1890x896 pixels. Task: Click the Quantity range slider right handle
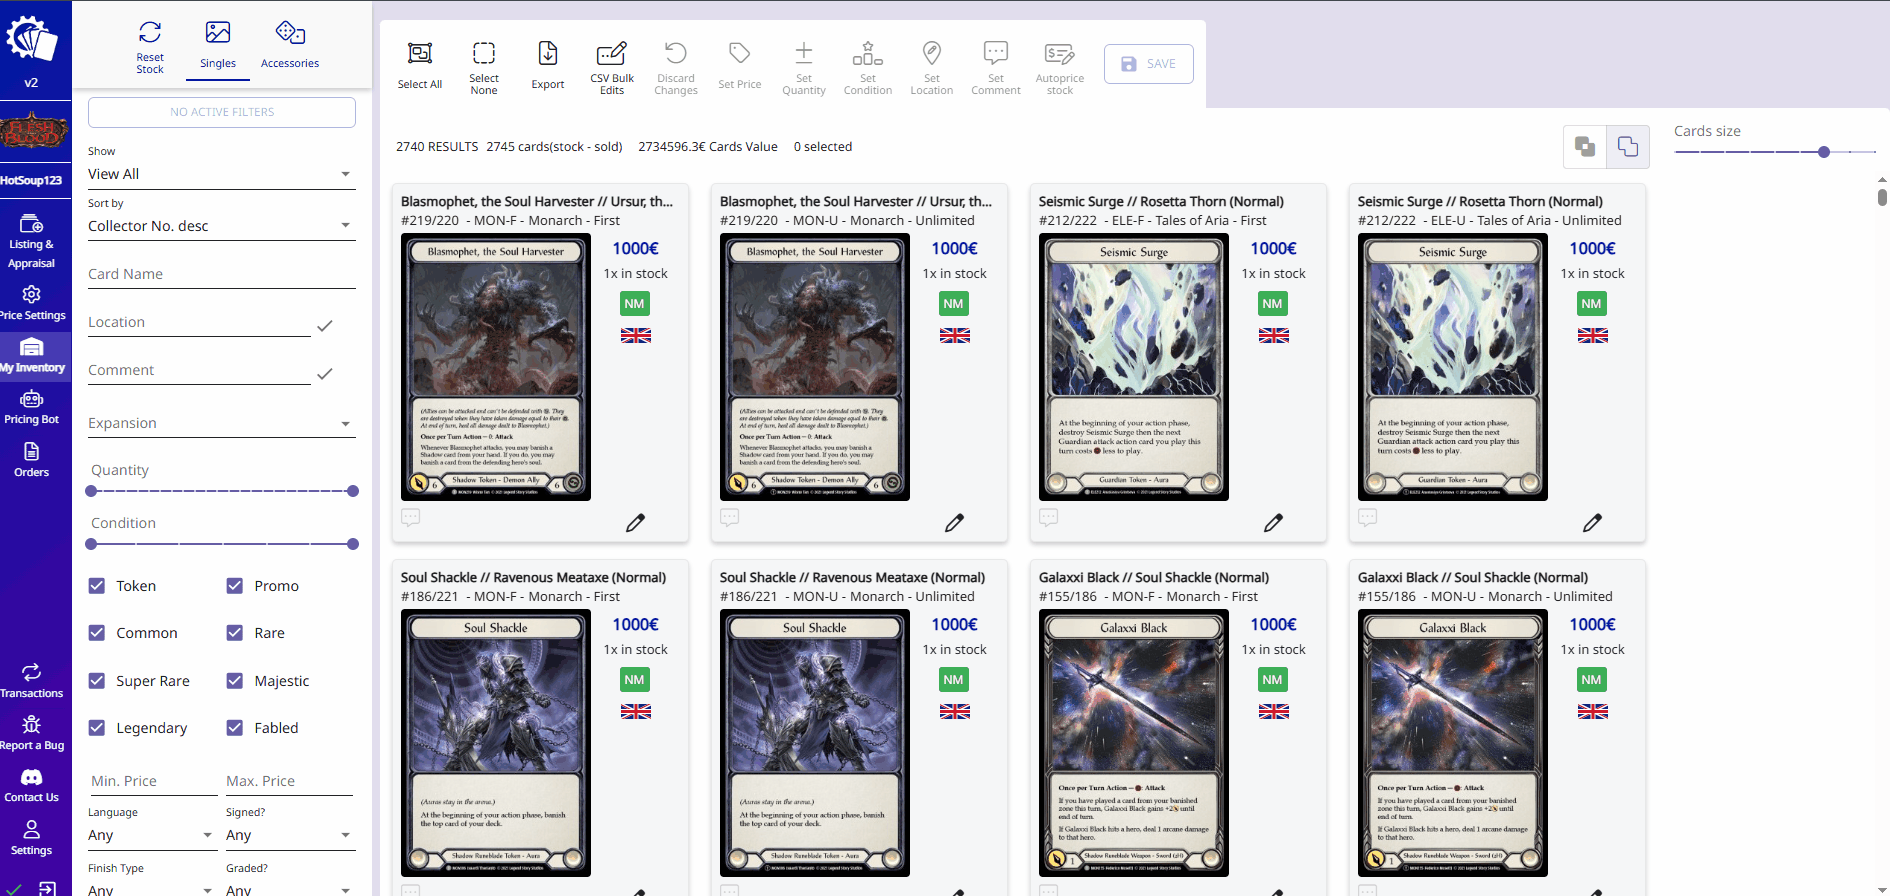pos(353,491)
